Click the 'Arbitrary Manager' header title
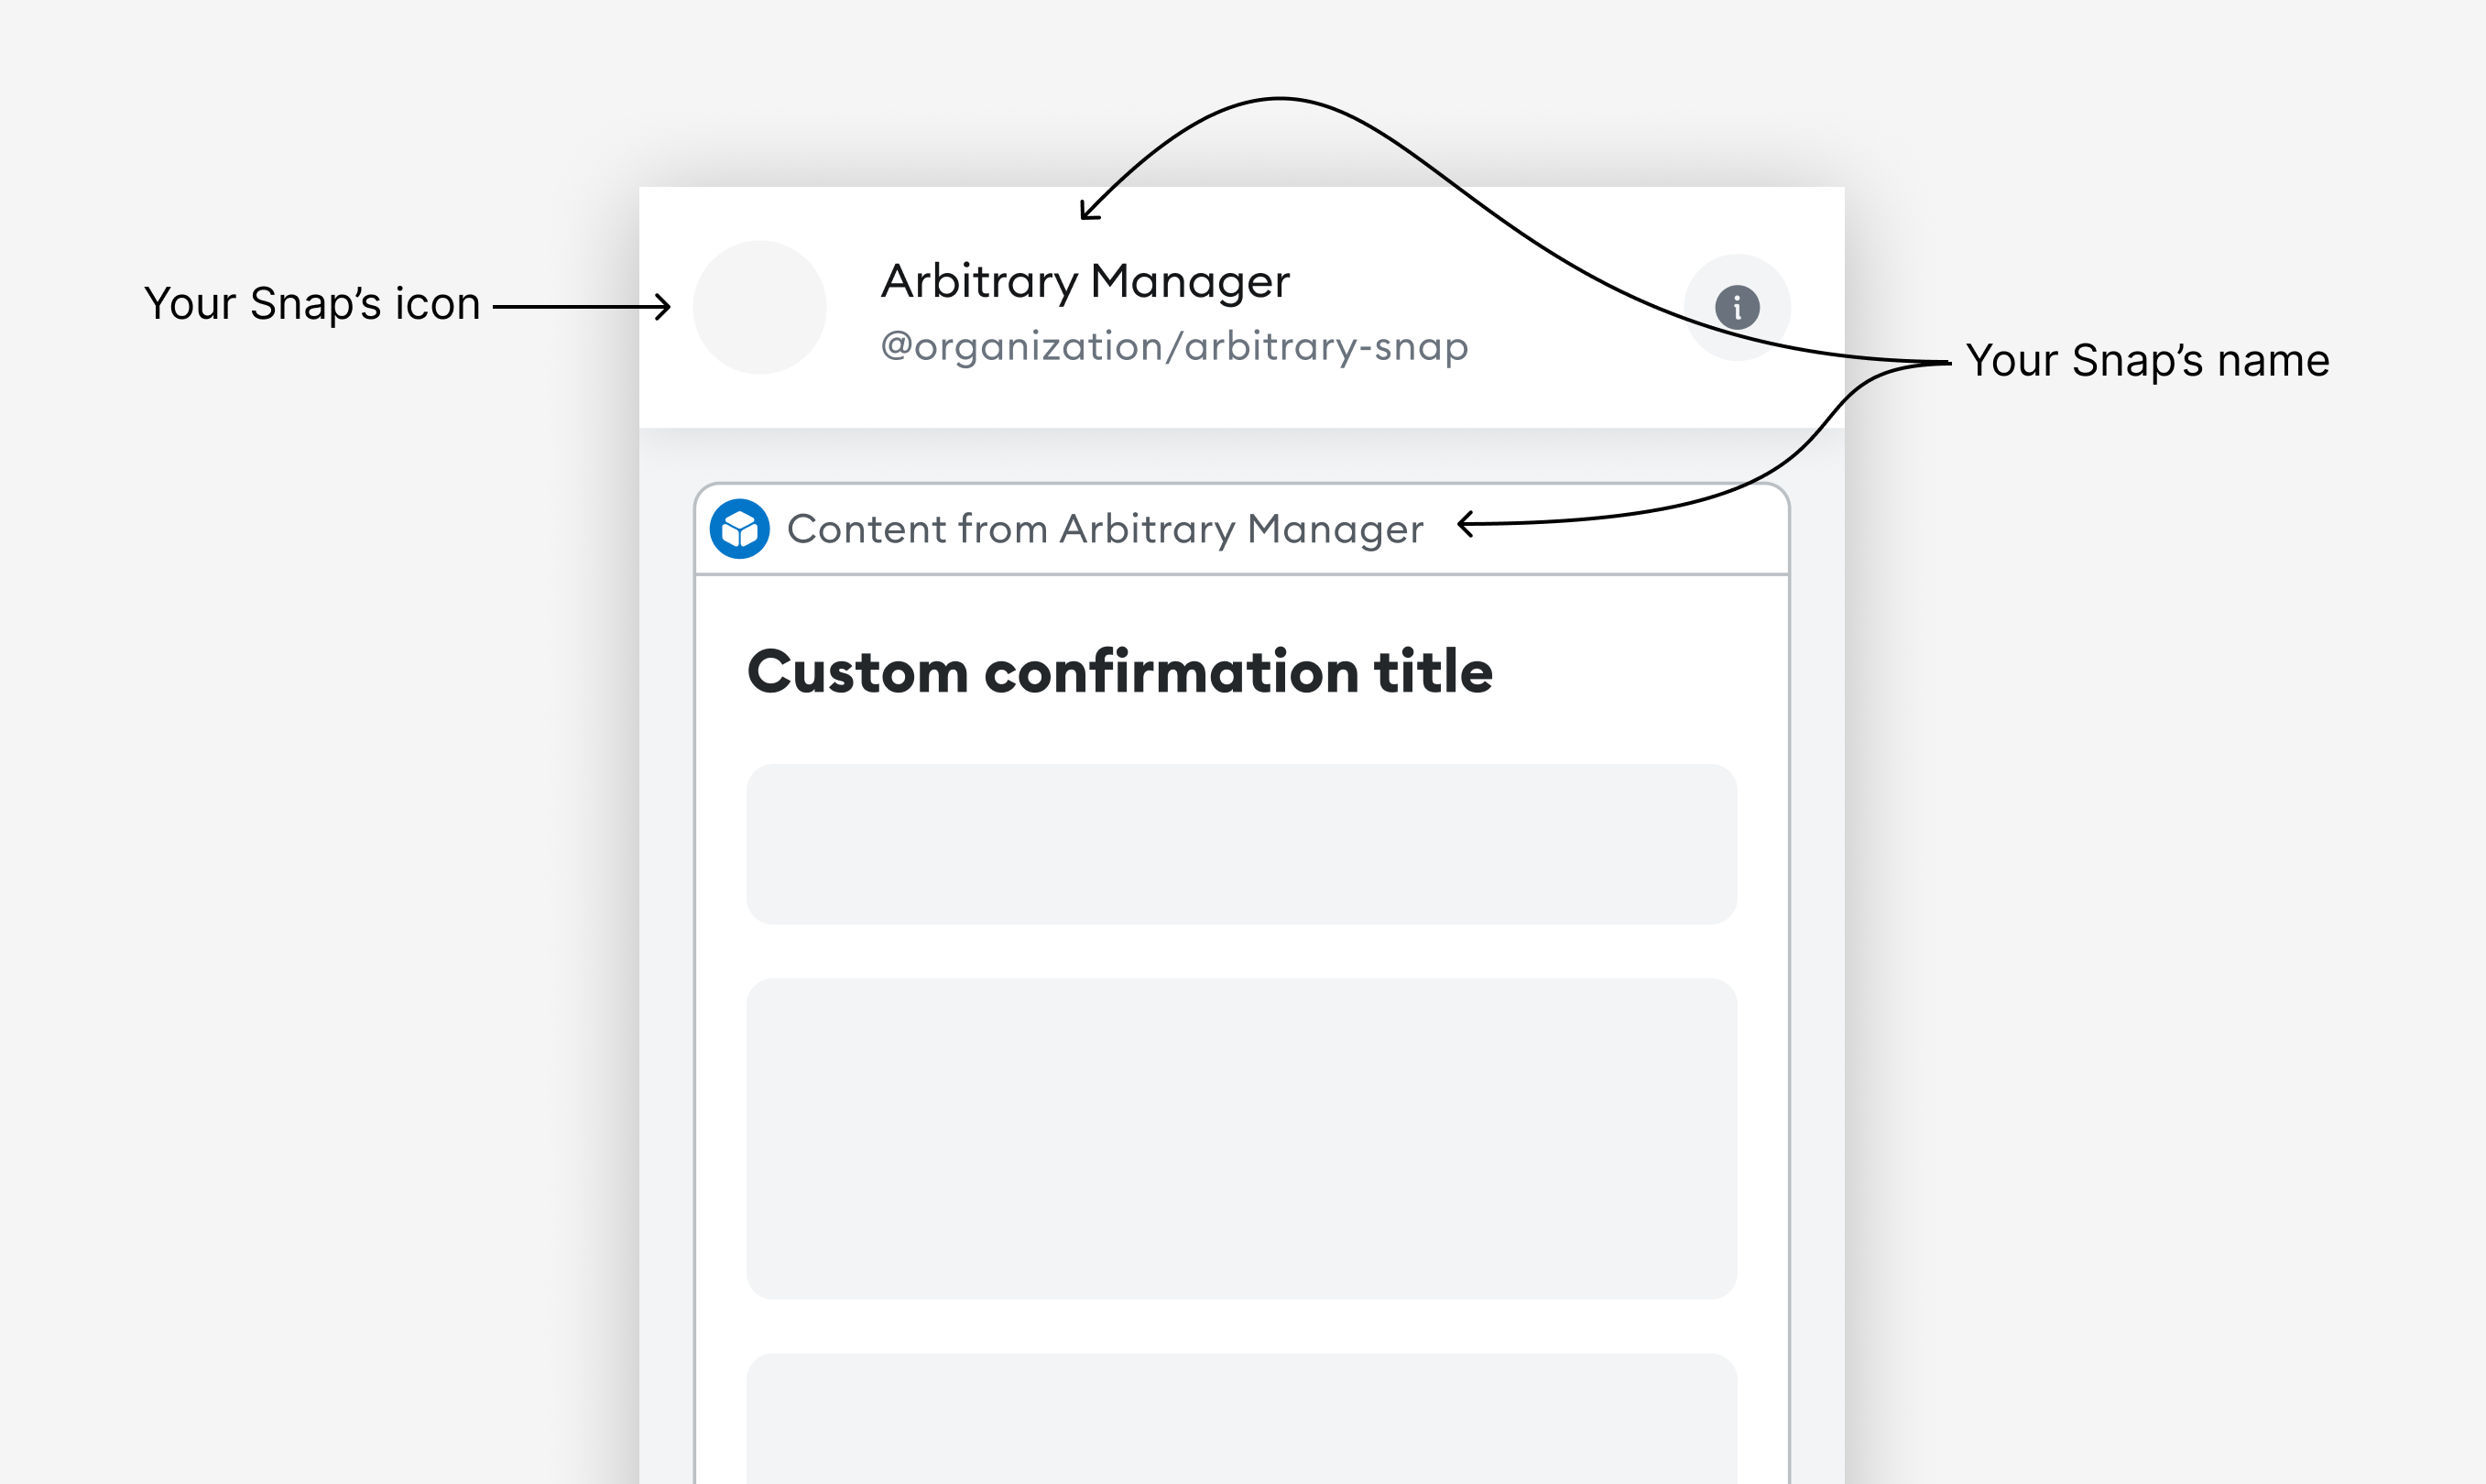 1085,281
